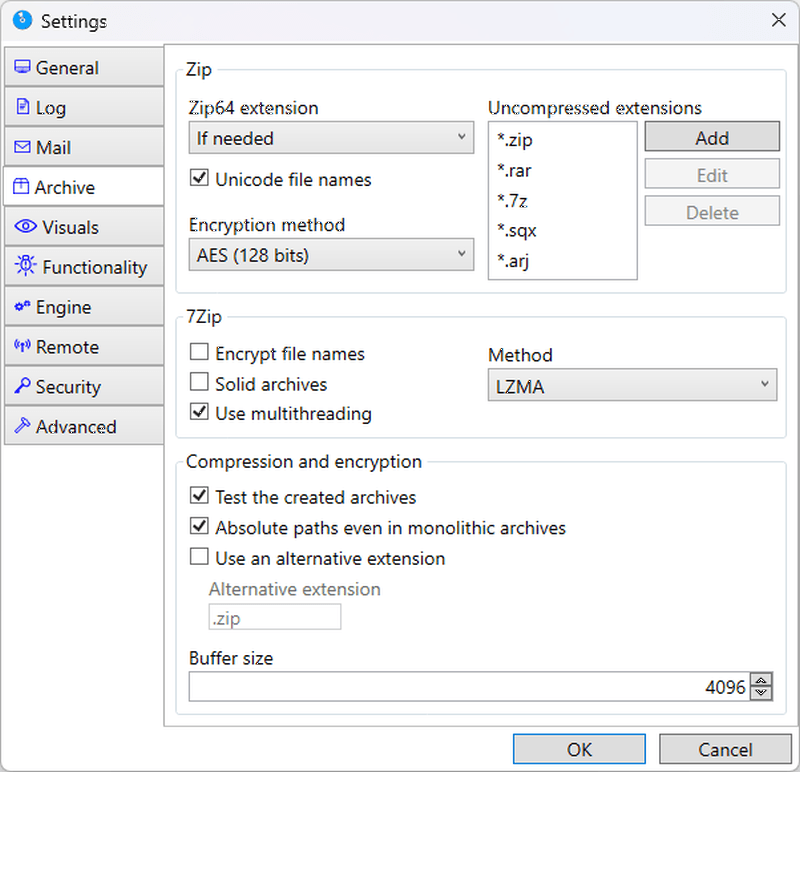Tick the Solid archives checkbox
The height and width of the screenshot is (880, 800).
point(199,382)
